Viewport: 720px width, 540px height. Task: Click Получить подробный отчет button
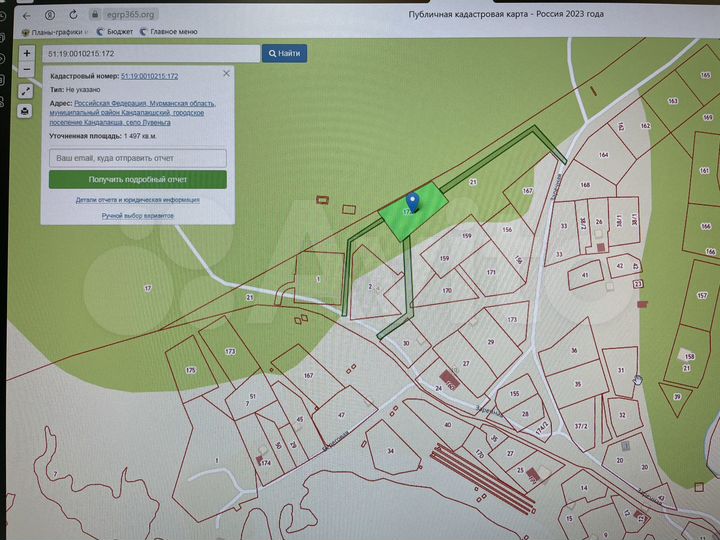pos(137,180)
